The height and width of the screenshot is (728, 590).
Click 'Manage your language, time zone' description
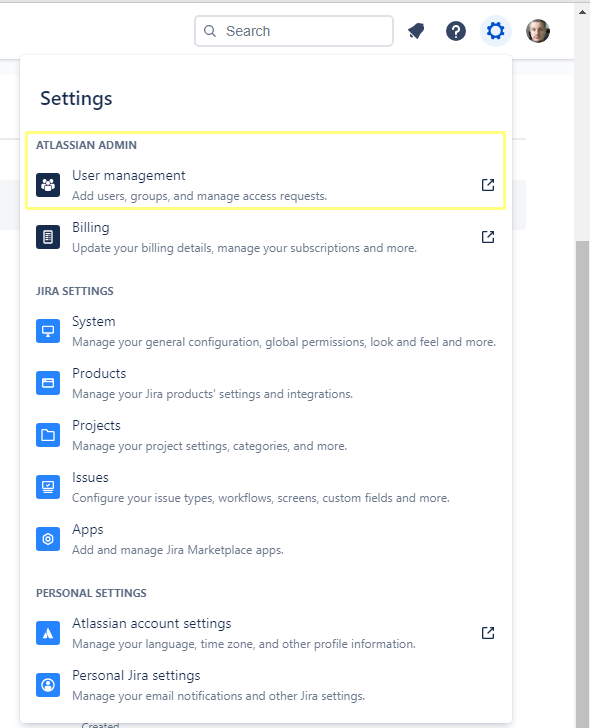pyautogui.click(x=244, y=644)
